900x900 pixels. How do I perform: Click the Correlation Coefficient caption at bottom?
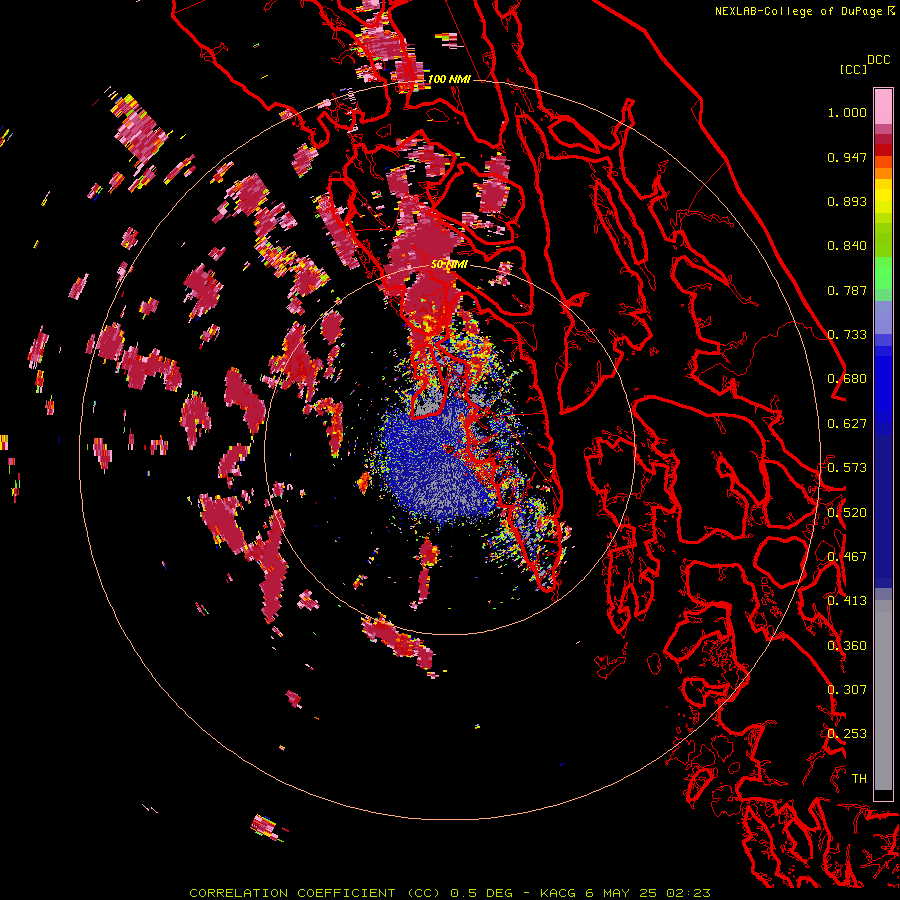pyautogui.click(x=450, y=893)
